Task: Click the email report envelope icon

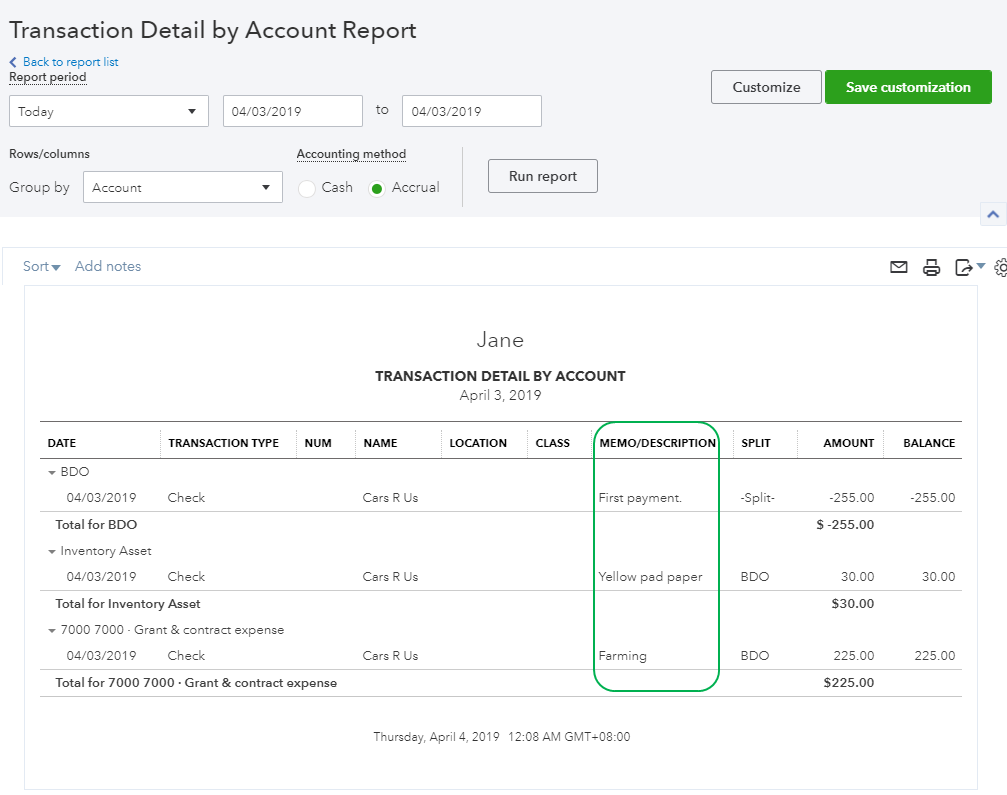Action: pos(899,267)
